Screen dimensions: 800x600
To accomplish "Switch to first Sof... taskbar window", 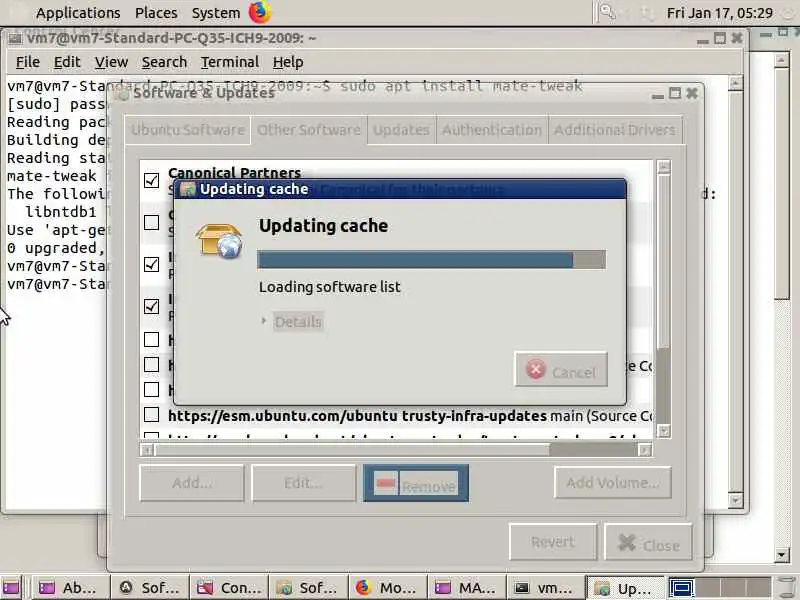I will [149, 588].
